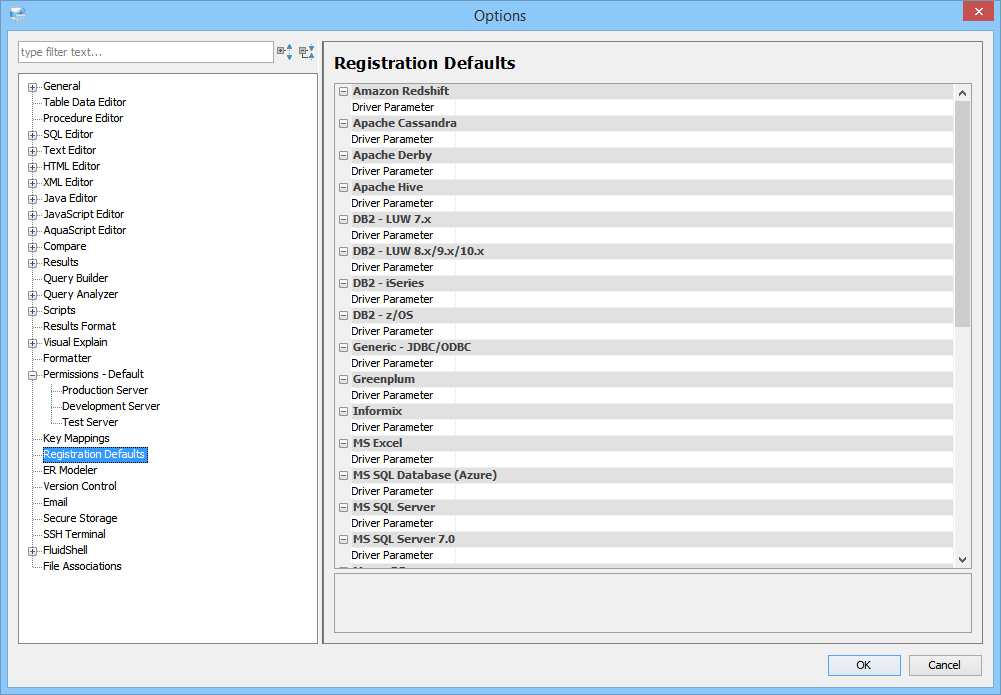Collapse the Apache Cassandra group
This screenshot has width=1001, height=695.
343,123
